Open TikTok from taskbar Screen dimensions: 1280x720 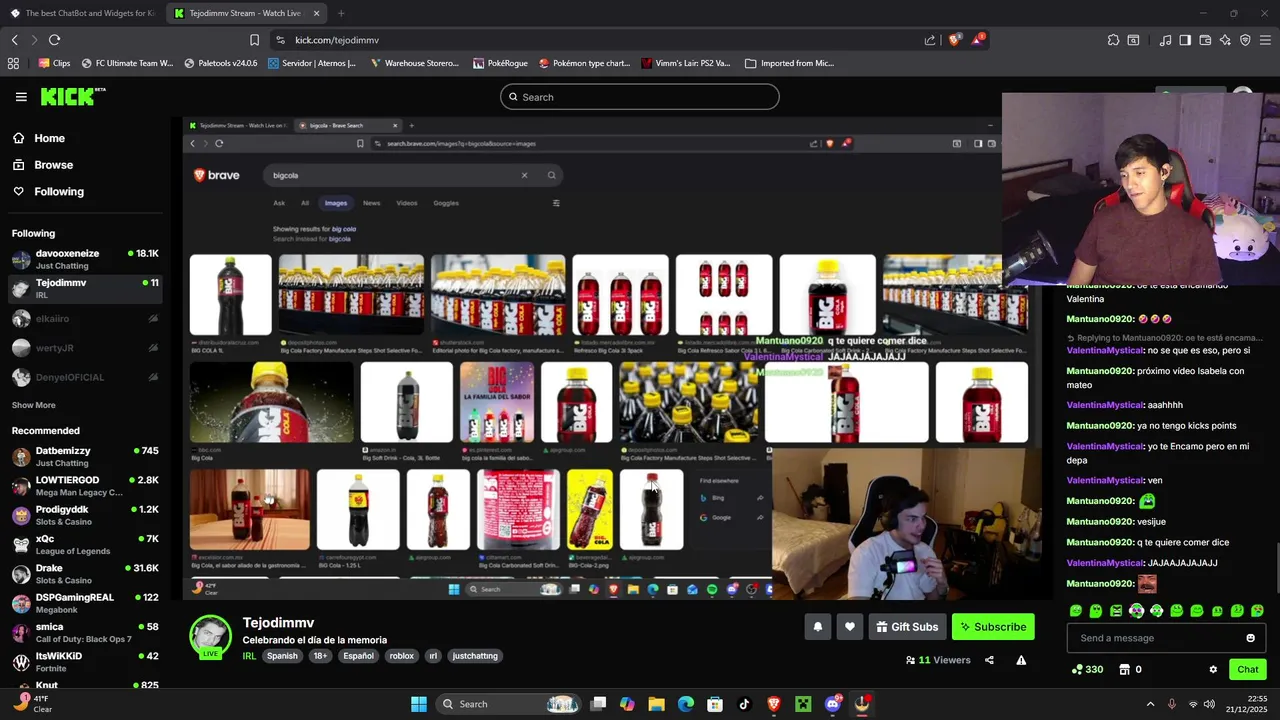744,704
